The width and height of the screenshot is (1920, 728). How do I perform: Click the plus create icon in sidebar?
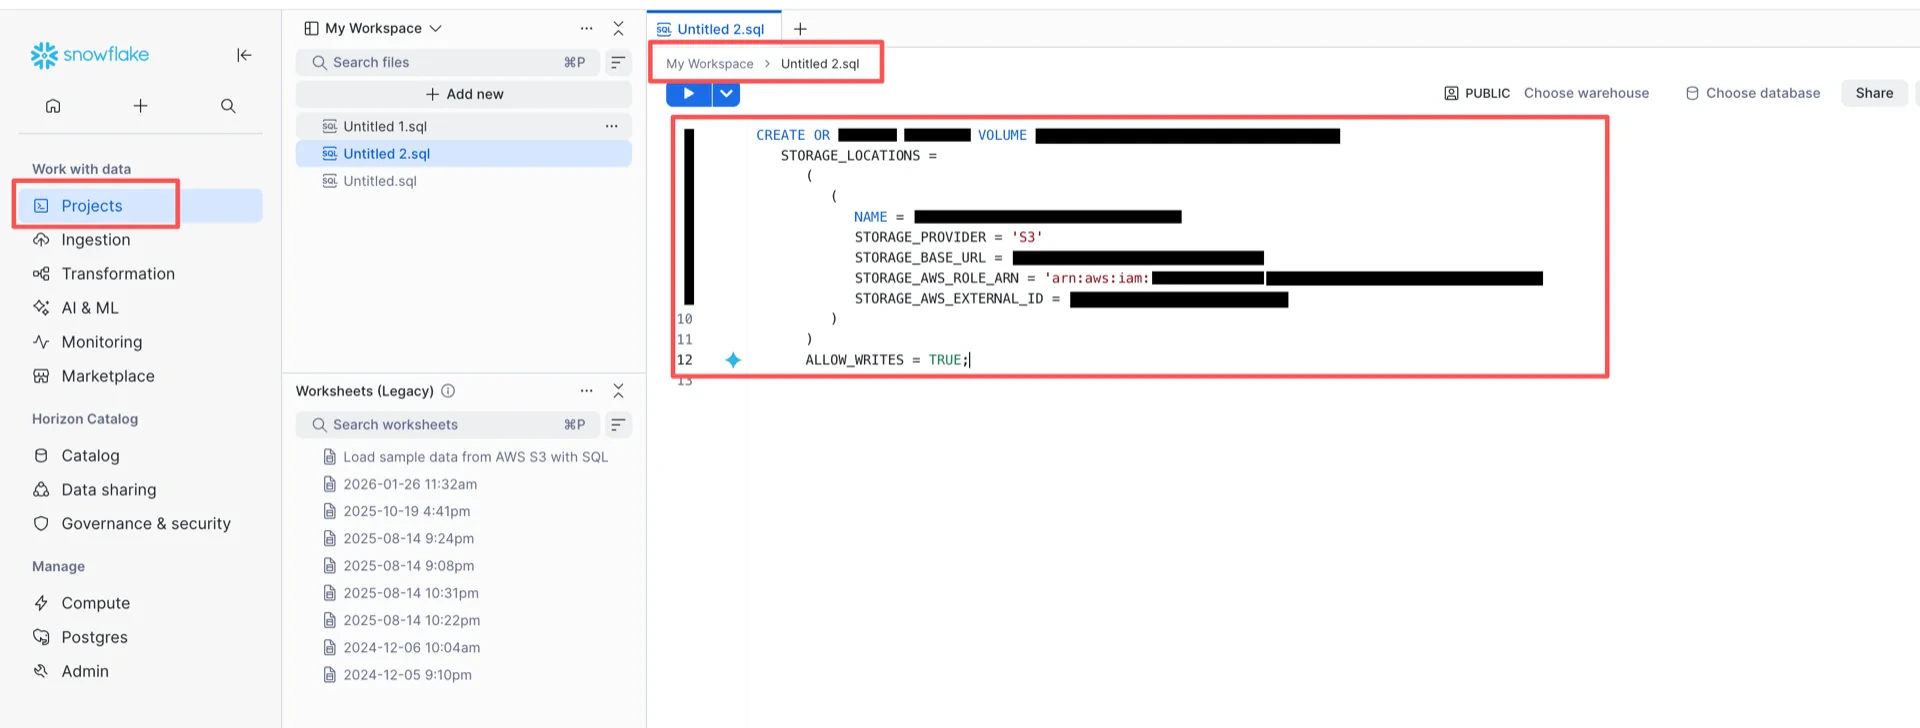pos(141,106)
